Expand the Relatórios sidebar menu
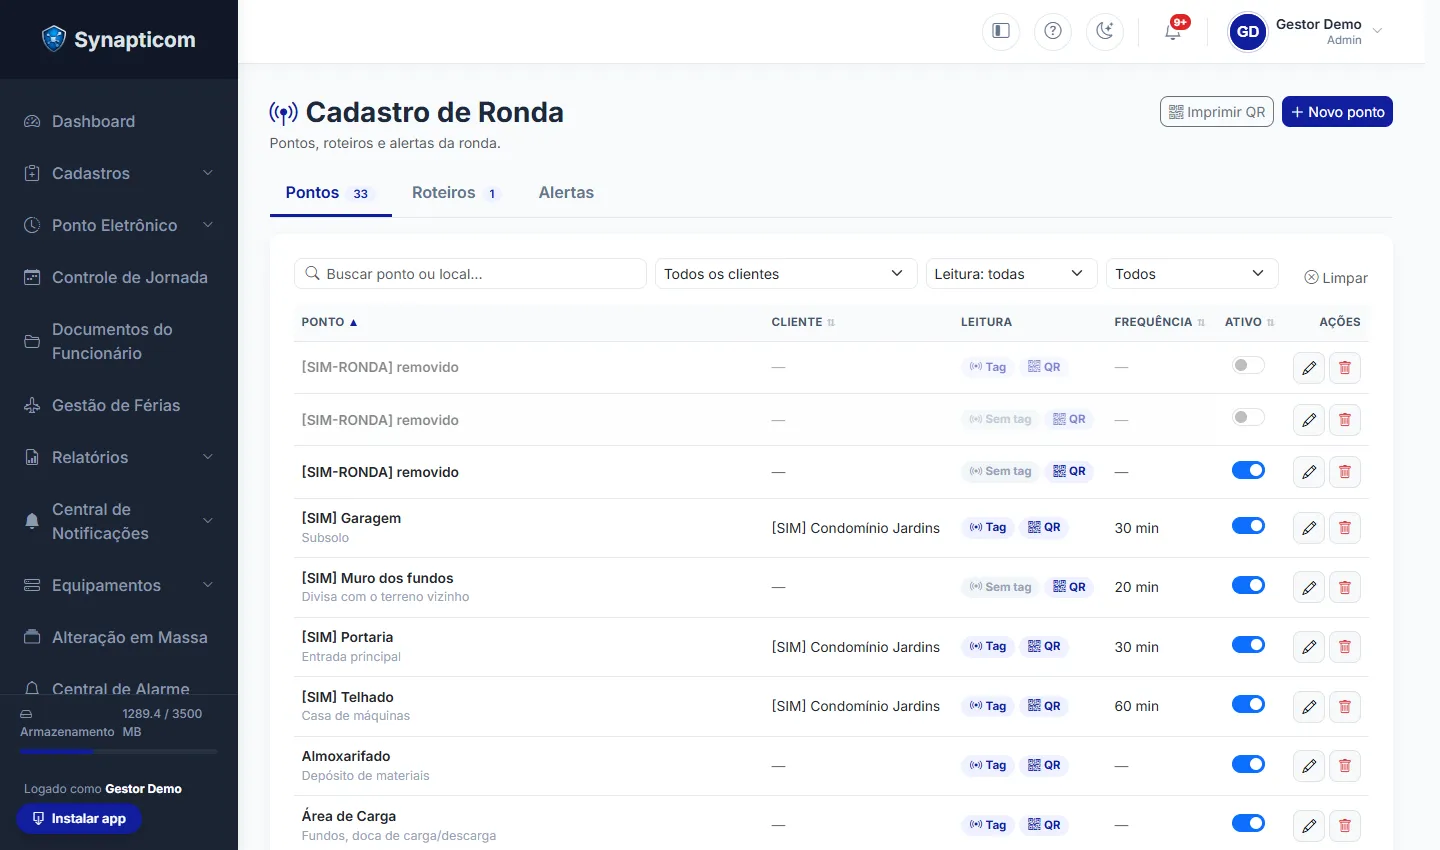 pos(119,457)
